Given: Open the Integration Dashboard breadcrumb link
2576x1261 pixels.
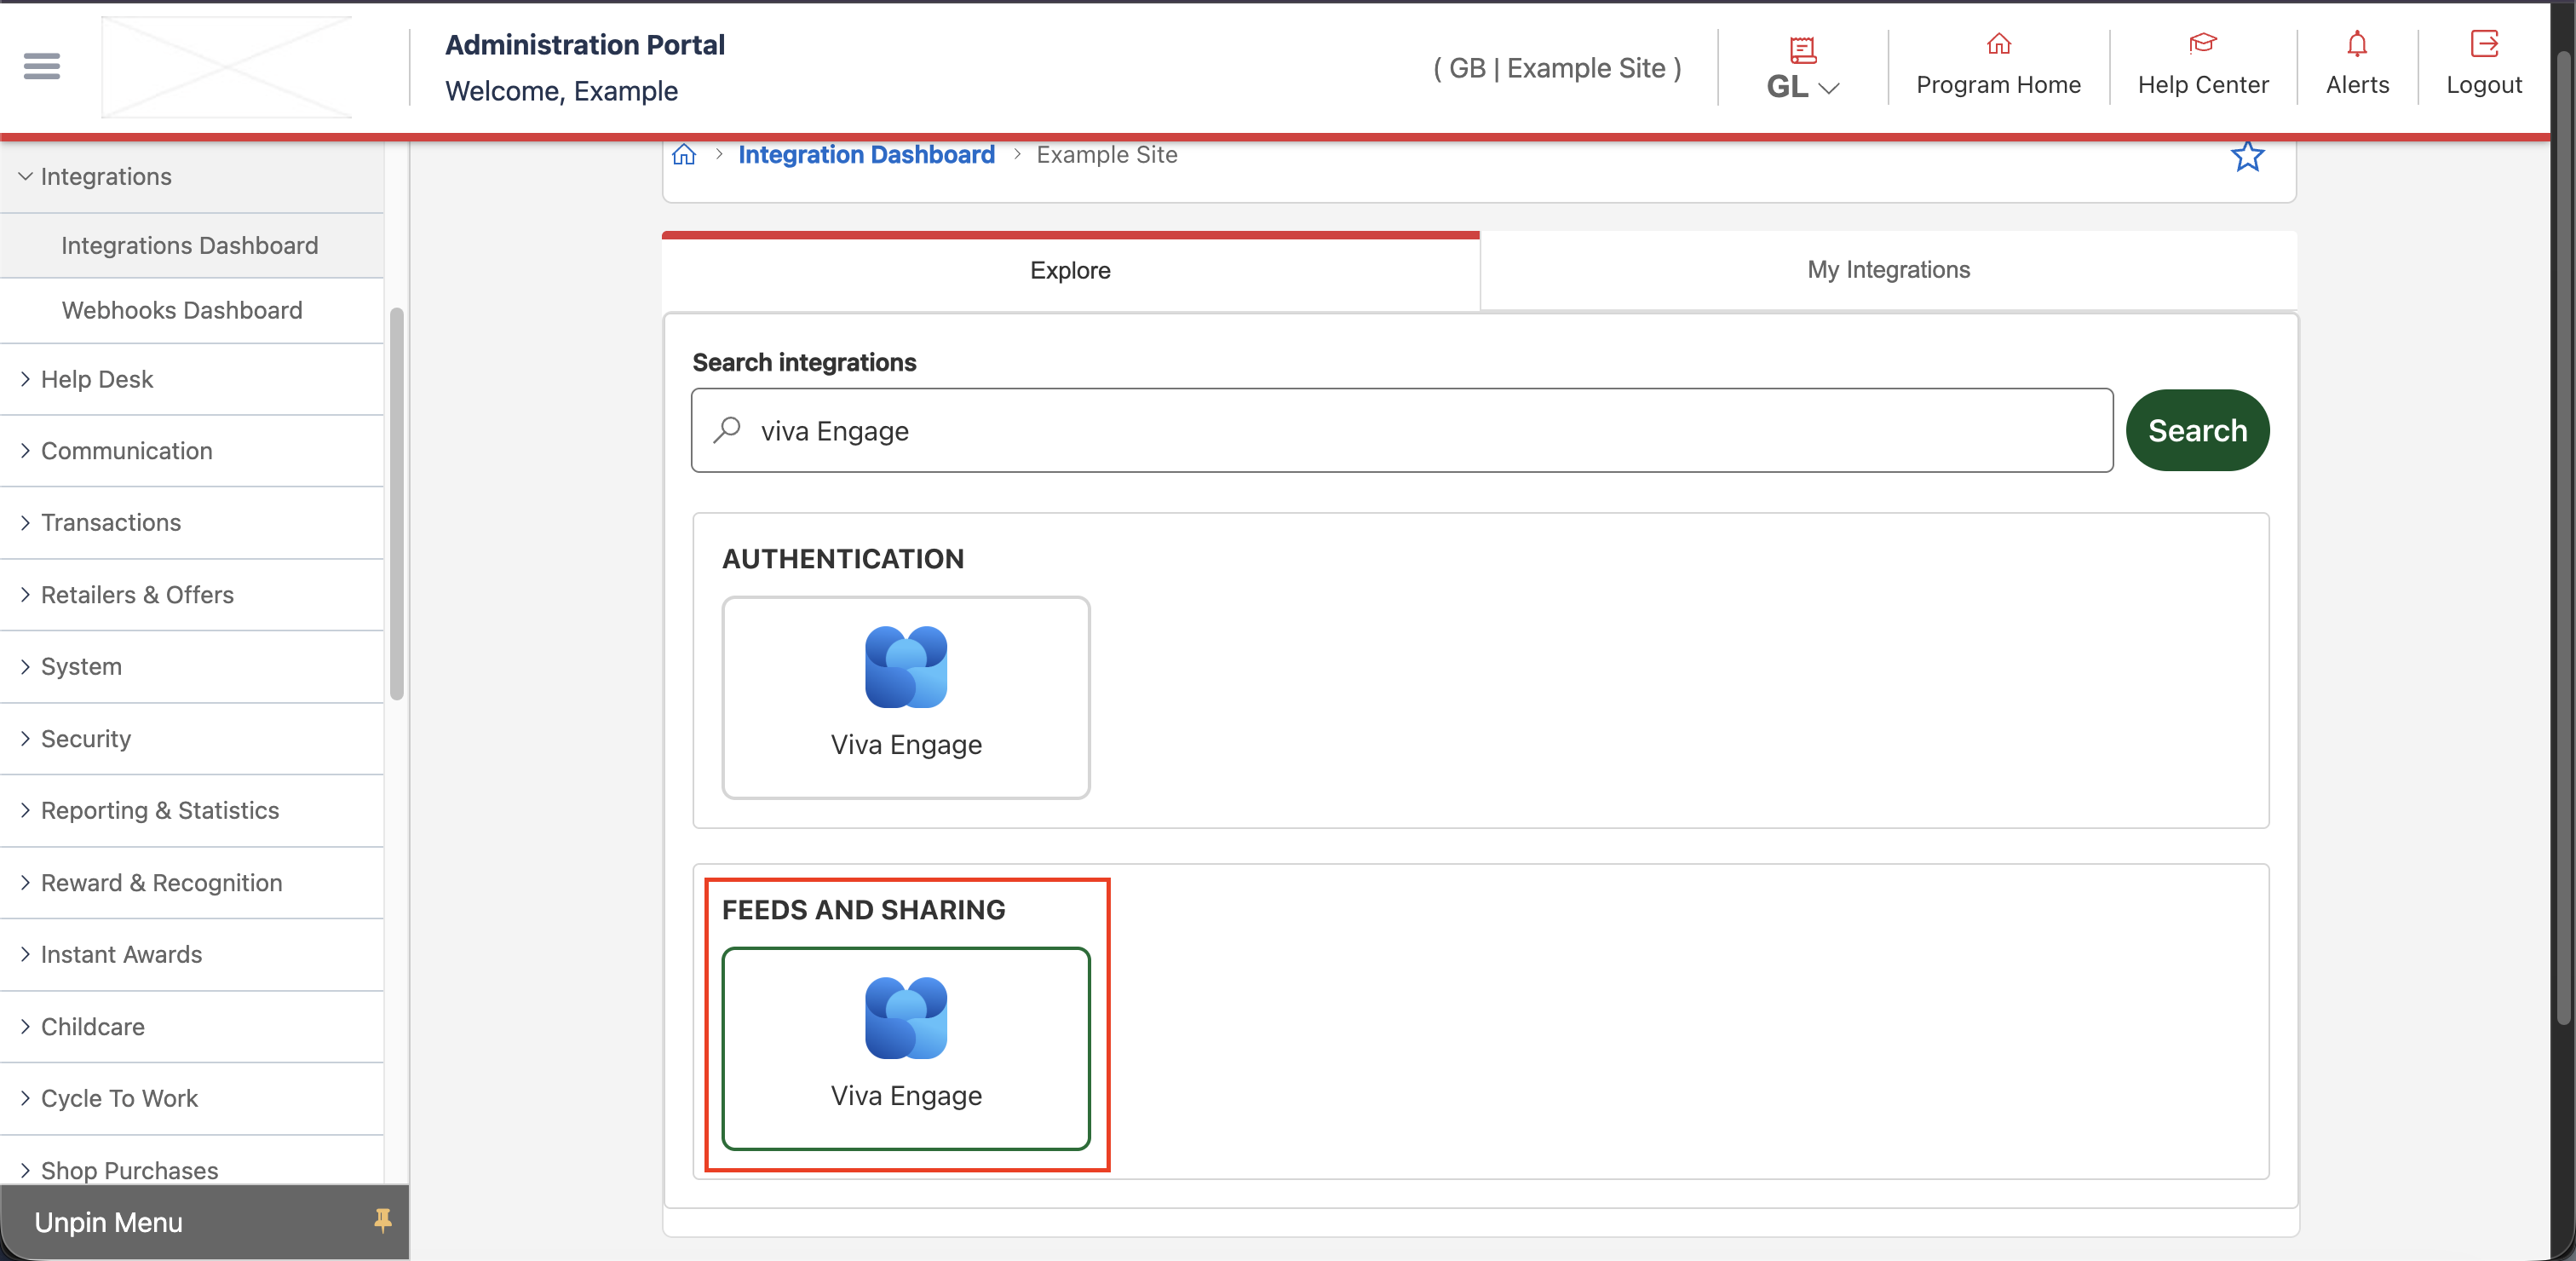Looking at the screenshot, I should click(866, 155).
